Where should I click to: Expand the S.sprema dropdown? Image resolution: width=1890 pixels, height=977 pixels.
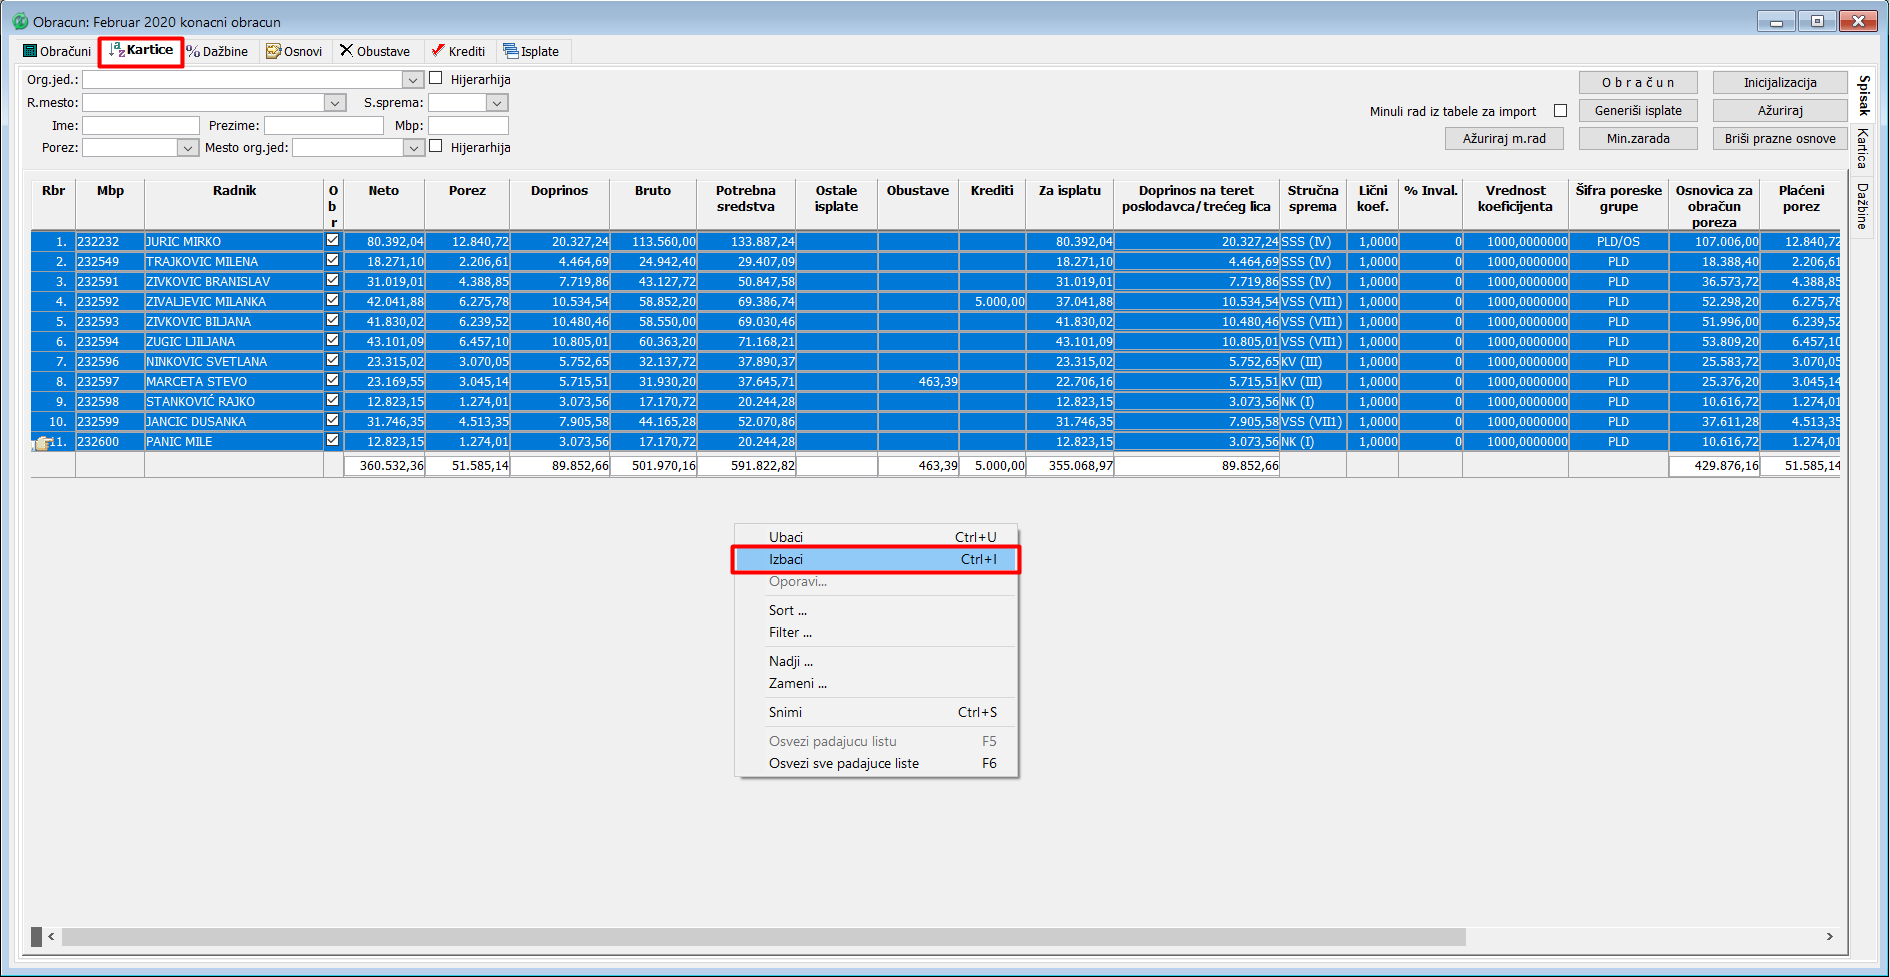(497, 103)
